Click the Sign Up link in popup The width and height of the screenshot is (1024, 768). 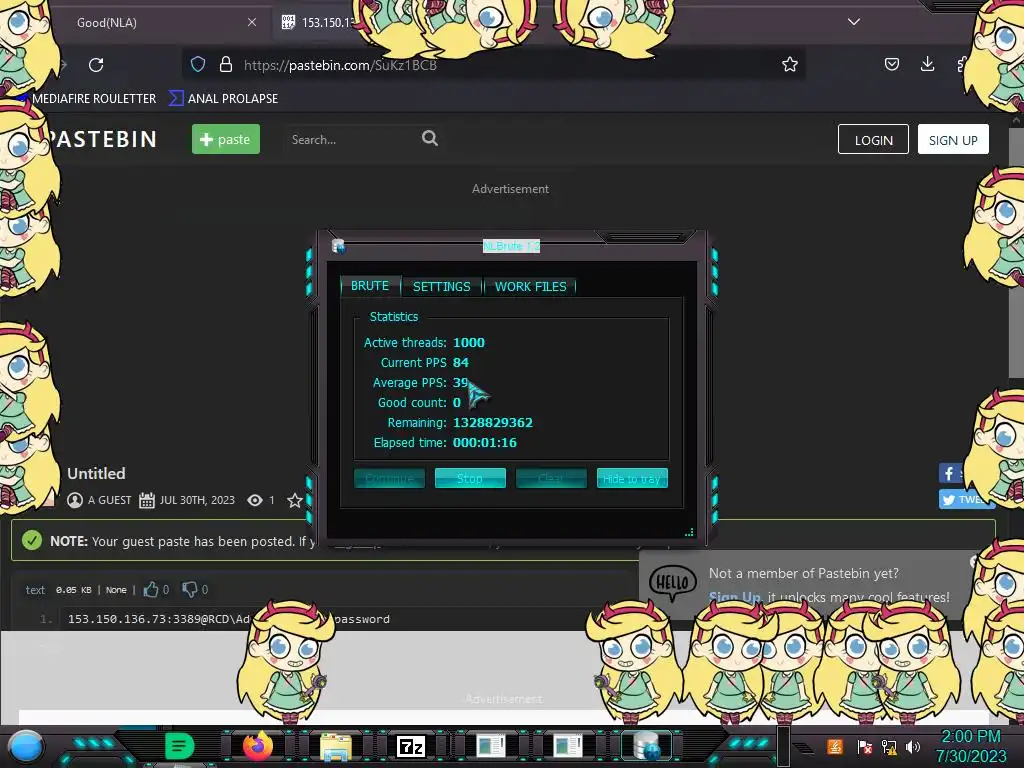point(735,598)
